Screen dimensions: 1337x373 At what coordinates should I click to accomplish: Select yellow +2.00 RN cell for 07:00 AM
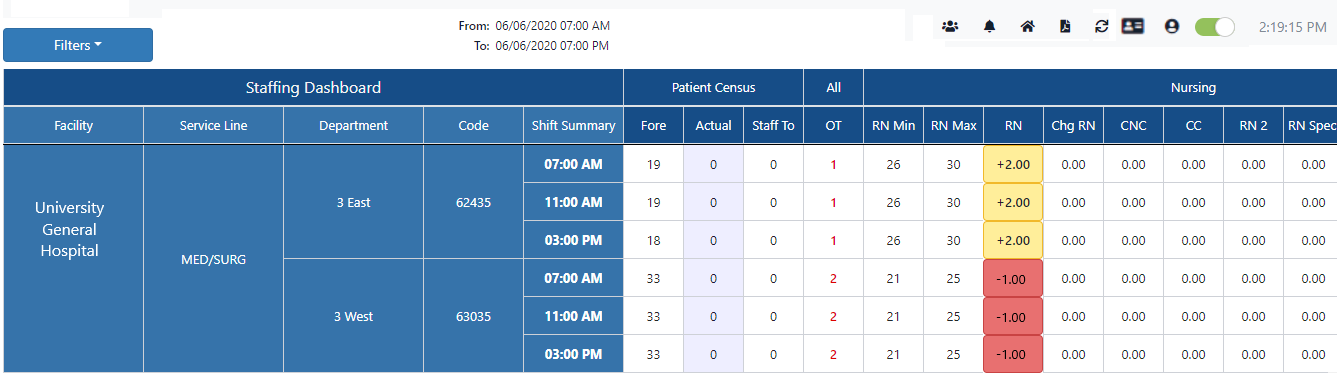pyautogui.click(x=1013, y=164)
